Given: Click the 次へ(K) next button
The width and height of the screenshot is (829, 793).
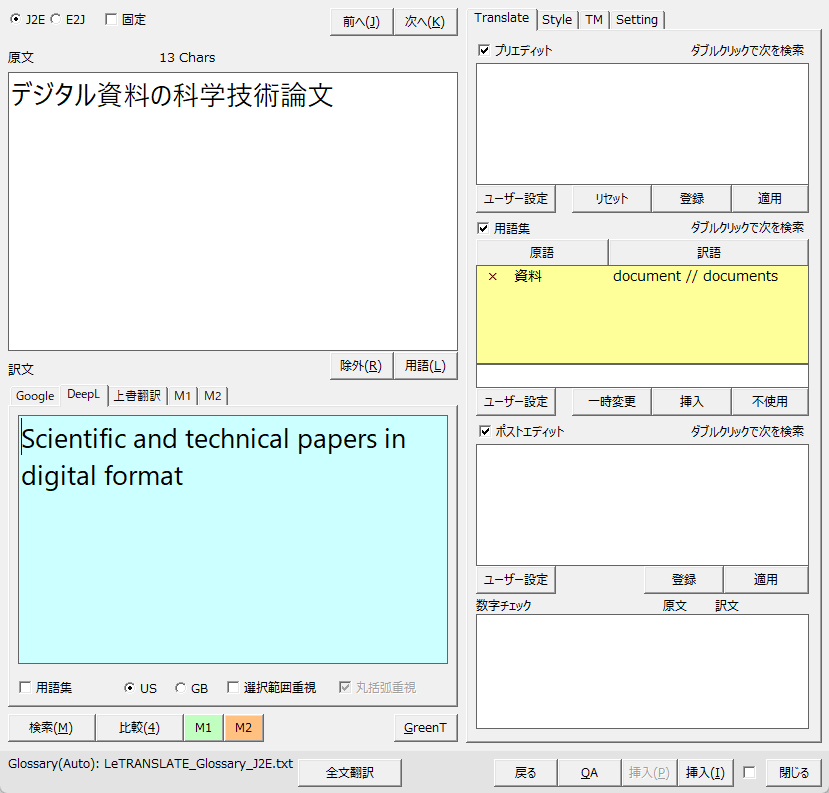Looking at the screenshot, I should coord(425,21).
